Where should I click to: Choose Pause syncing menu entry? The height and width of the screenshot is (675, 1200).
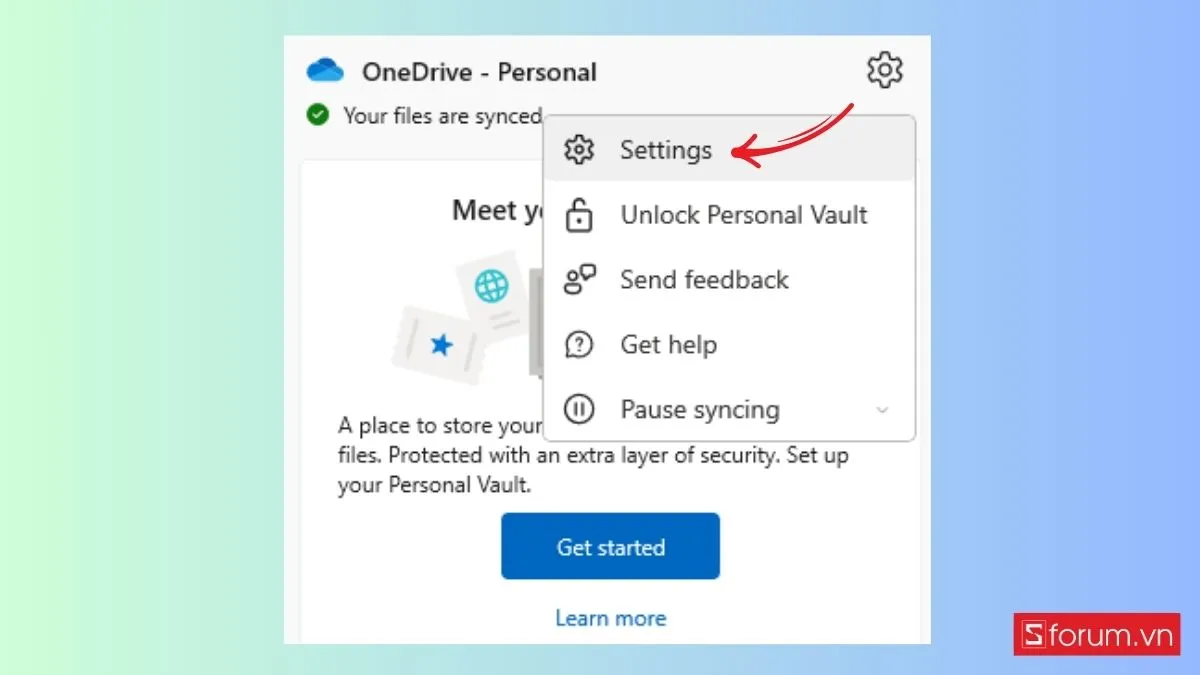coord(699,409)
